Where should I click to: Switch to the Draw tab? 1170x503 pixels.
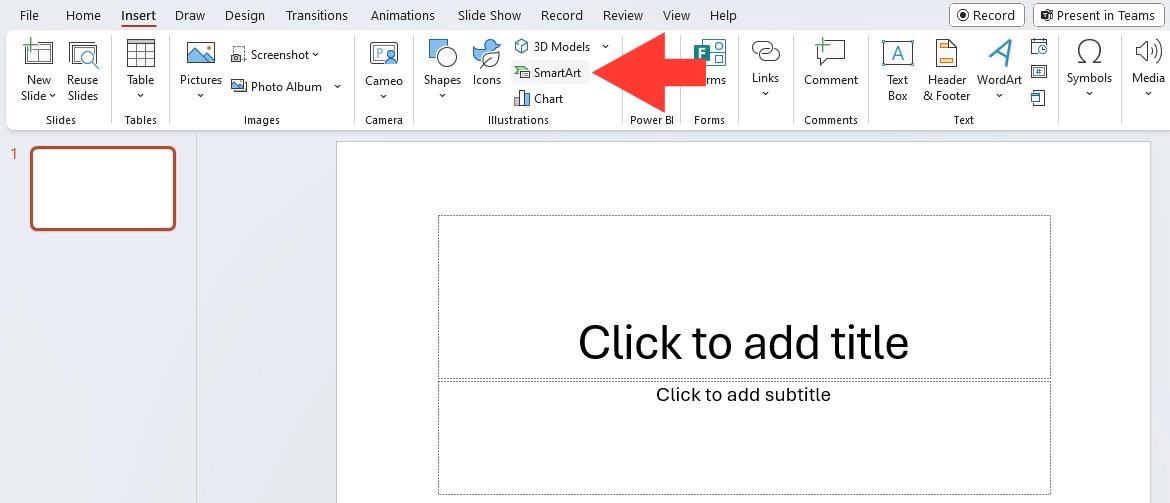point(190,15)
